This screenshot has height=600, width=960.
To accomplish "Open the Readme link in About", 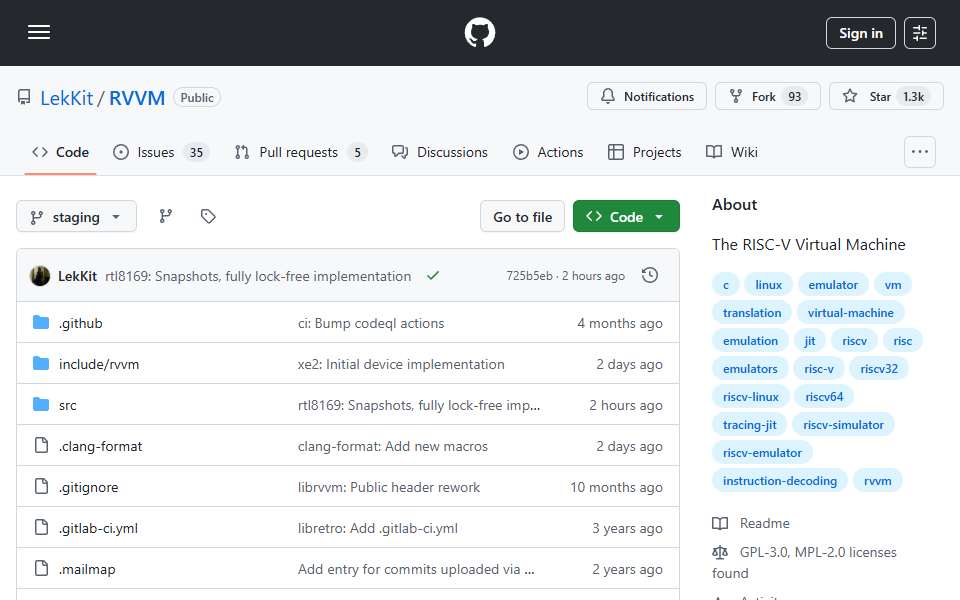I will click(765, 523).
